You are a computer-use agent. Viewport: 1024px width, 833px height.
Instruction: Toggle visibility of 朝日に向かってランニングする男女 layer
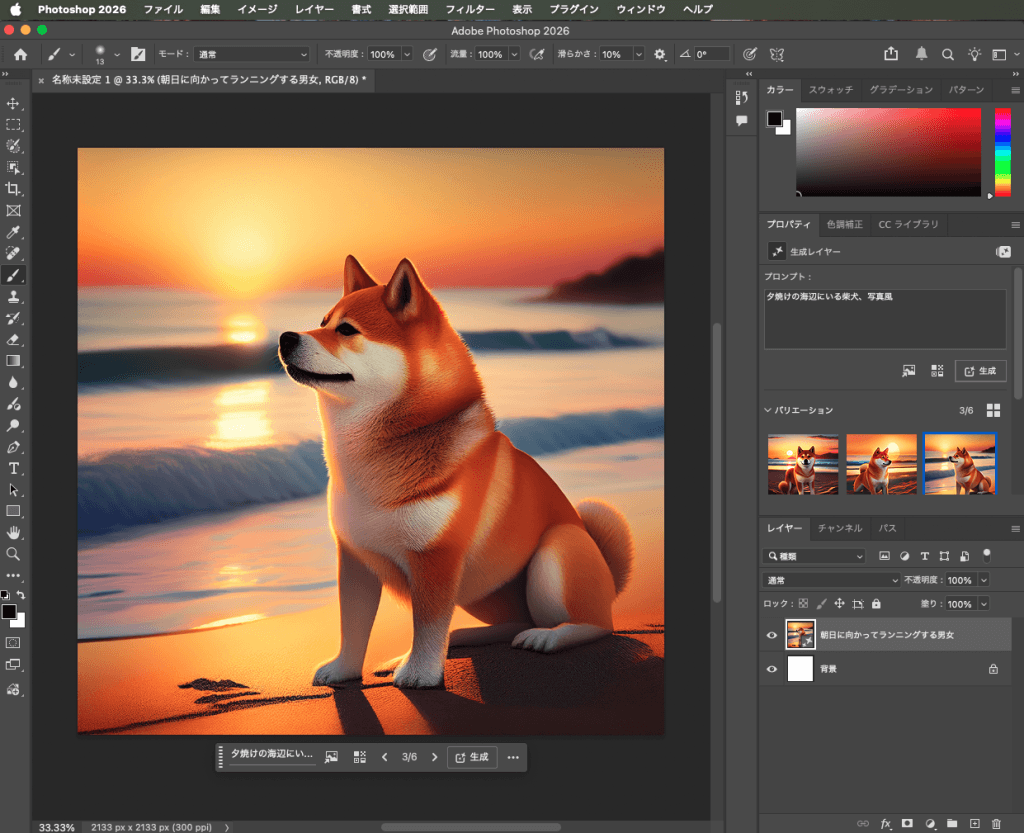[x=771, y=635]
